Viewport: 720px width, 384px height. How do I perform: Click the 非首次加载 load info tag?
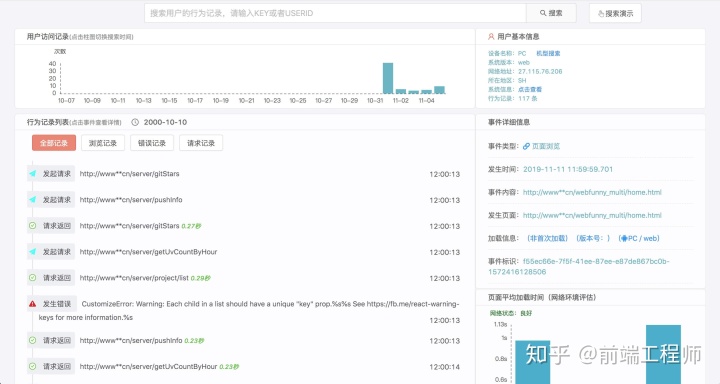tap(547, 238)
